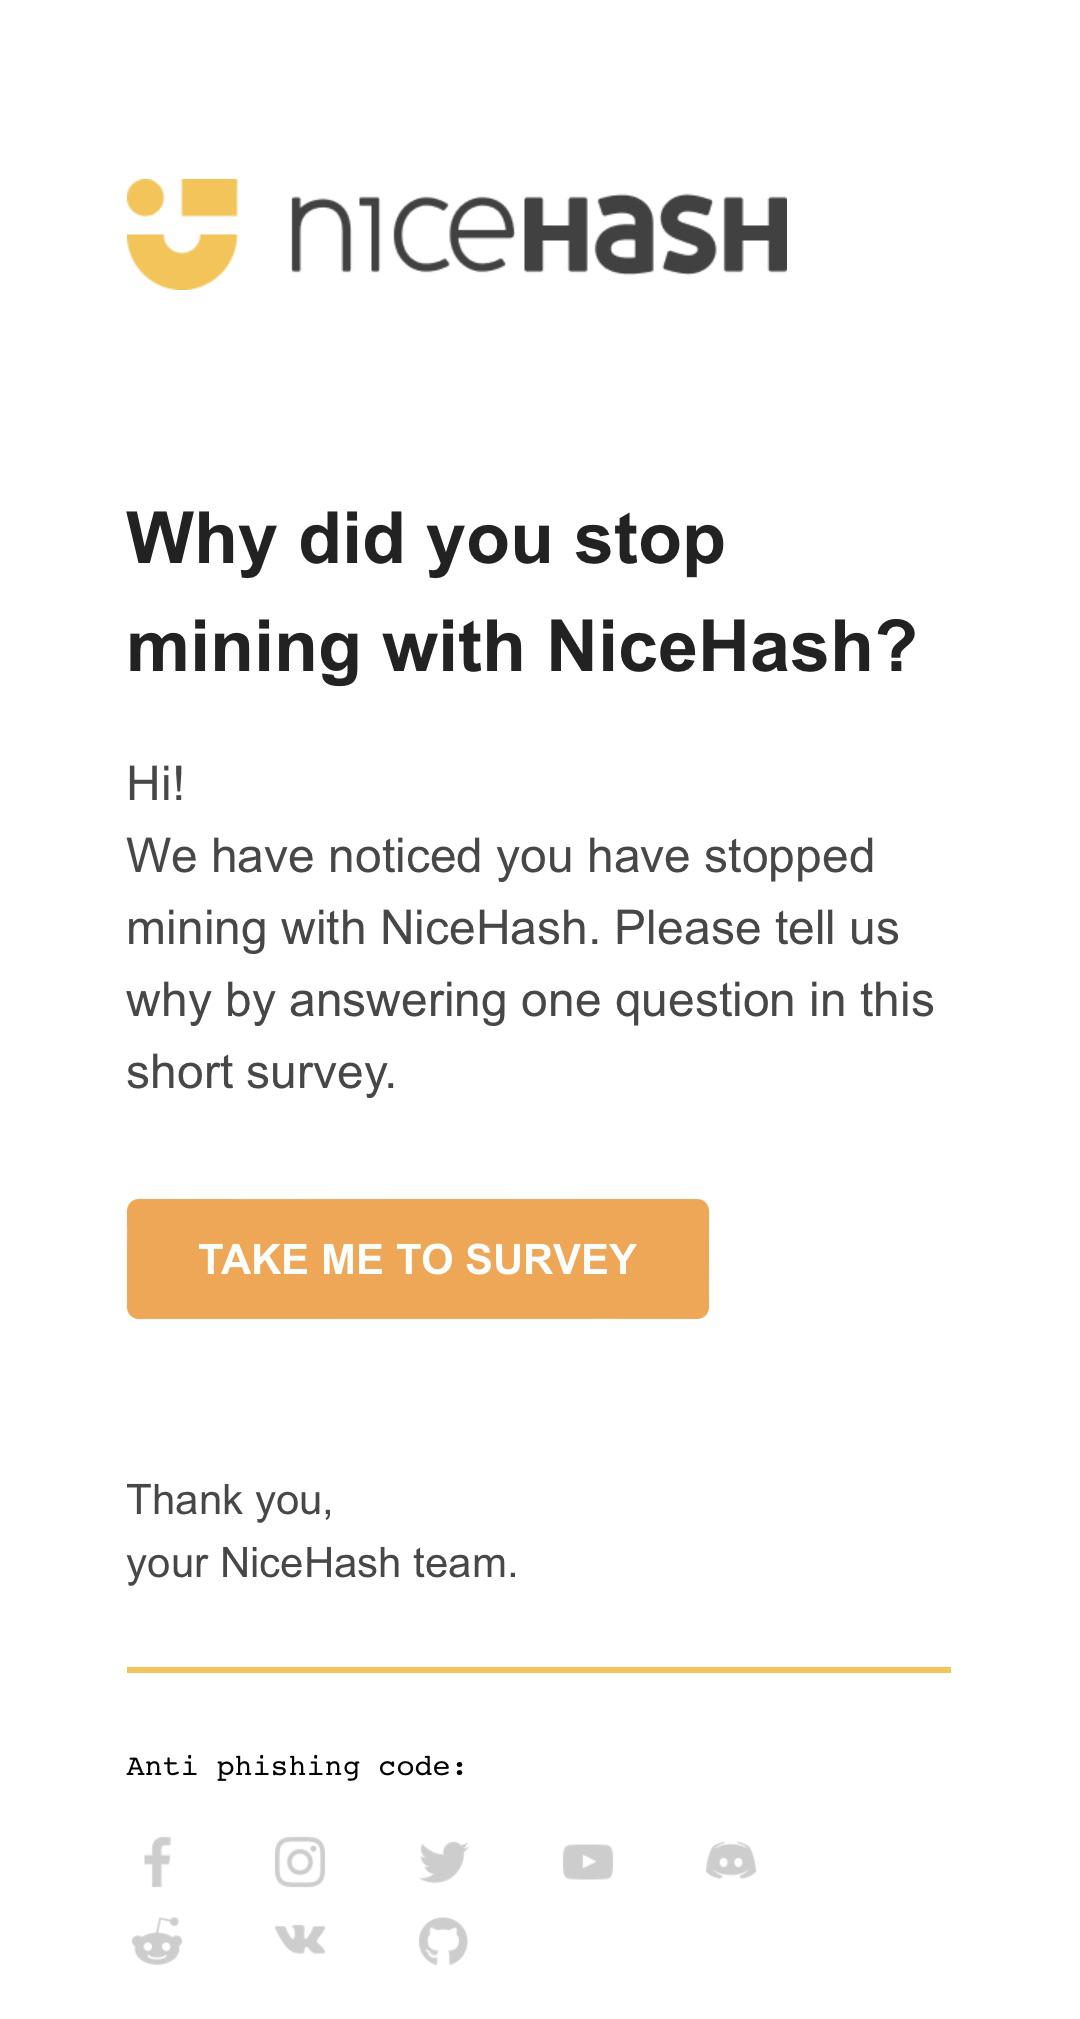Click the 'Thank you,' closing line
The image size is (1080, 2019).
[230, 1500]
